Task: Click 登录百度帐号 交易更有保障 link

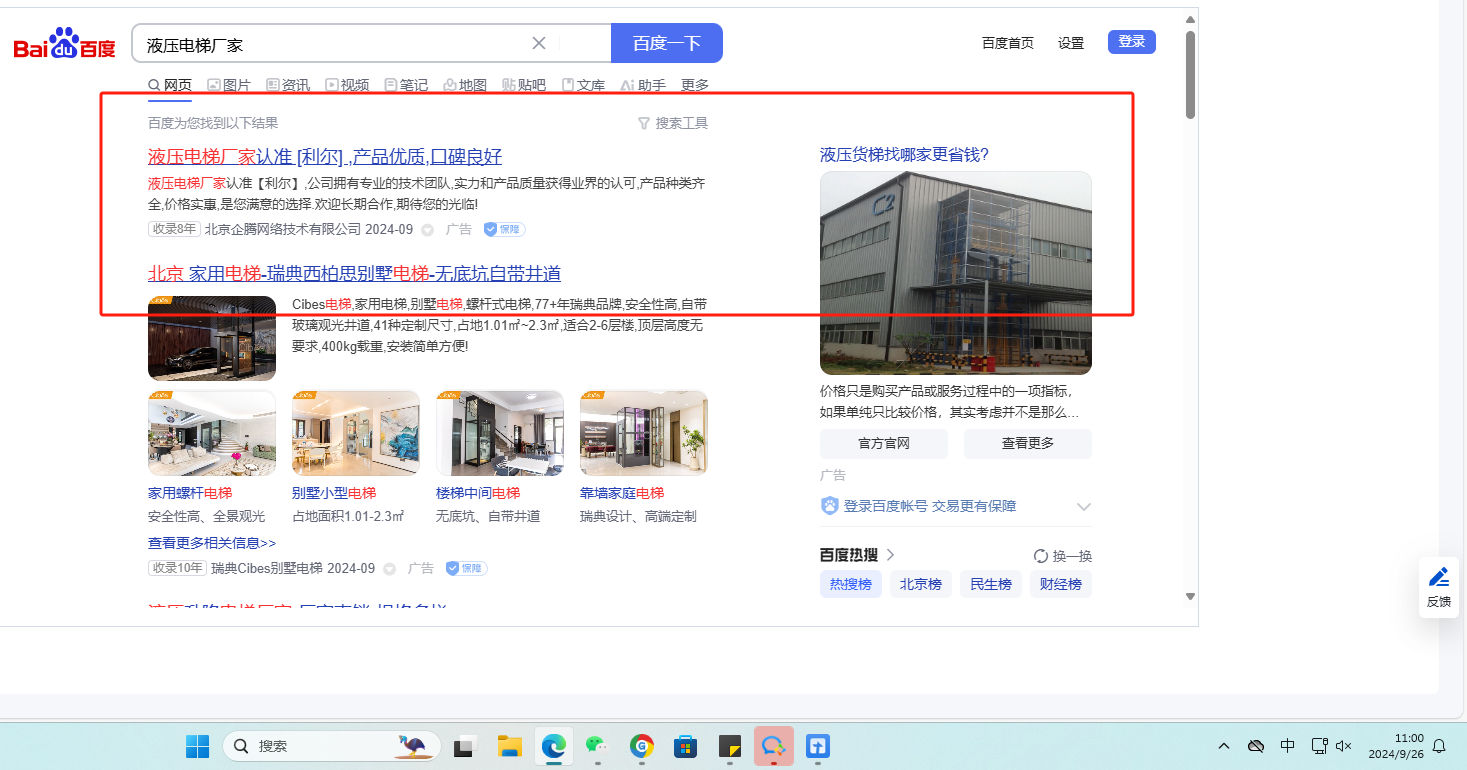Action: click(x=930, y=506)
